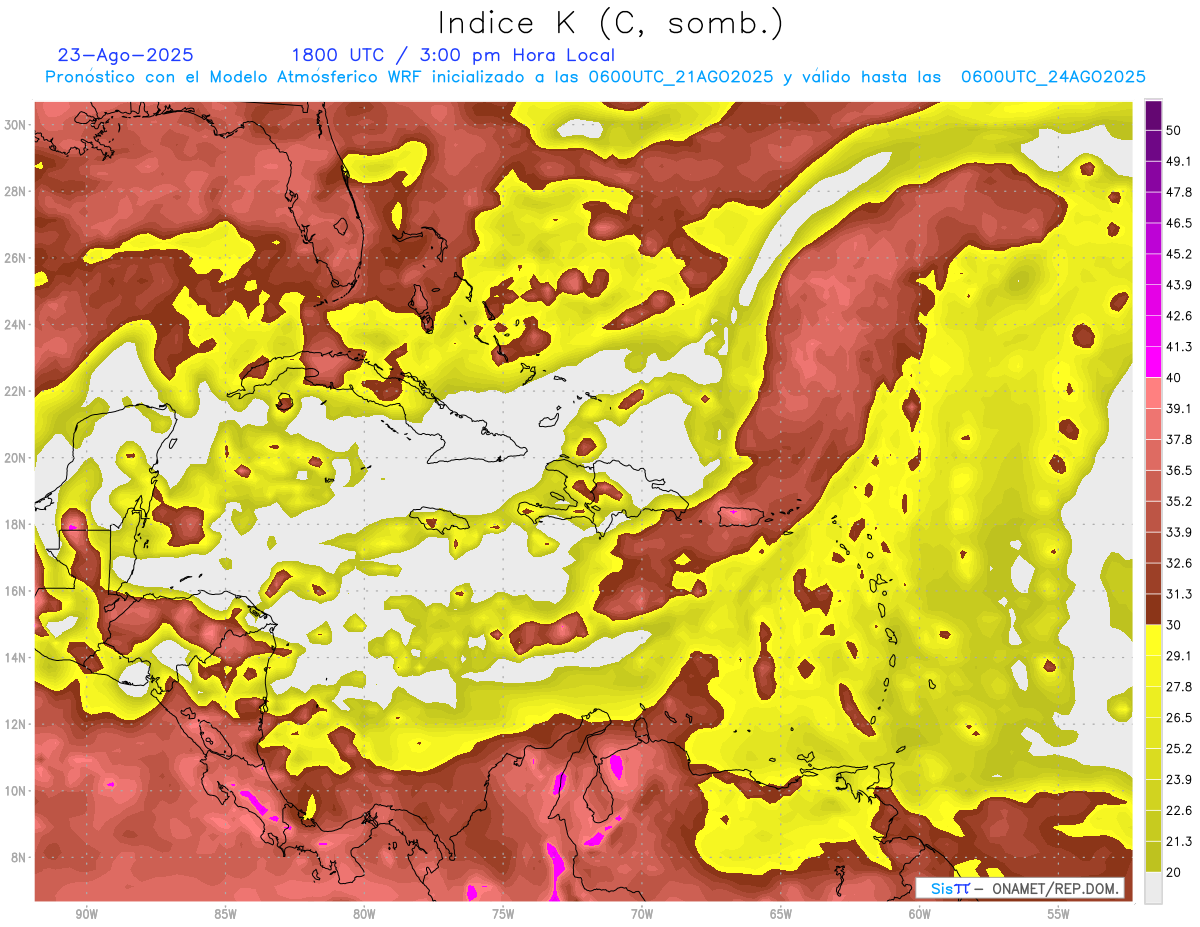Click the '60W' longitude axis label
This screenshot has height=927, width=1200.
pyautogui.click(x=920, y=914)
